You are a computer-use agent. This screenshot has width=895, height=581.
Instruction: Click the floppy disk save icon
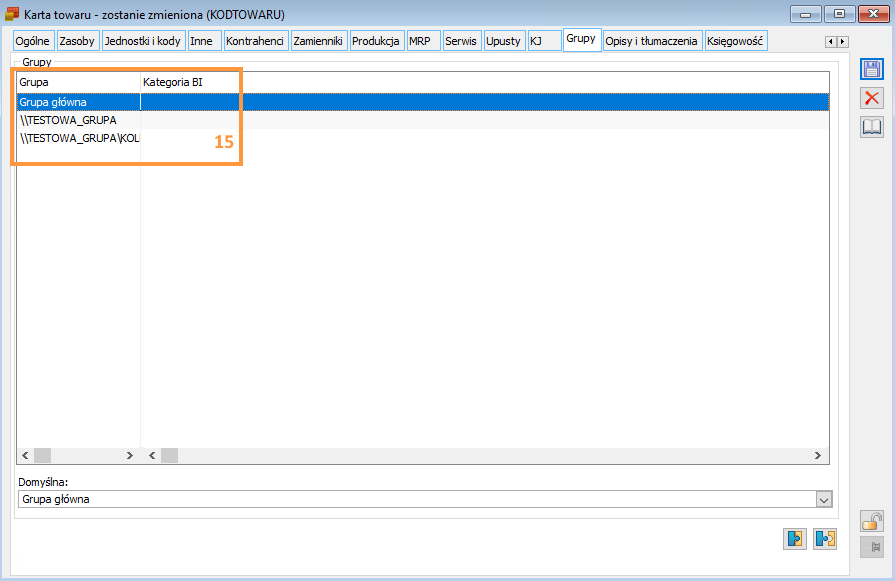click(x=872, y=69)
